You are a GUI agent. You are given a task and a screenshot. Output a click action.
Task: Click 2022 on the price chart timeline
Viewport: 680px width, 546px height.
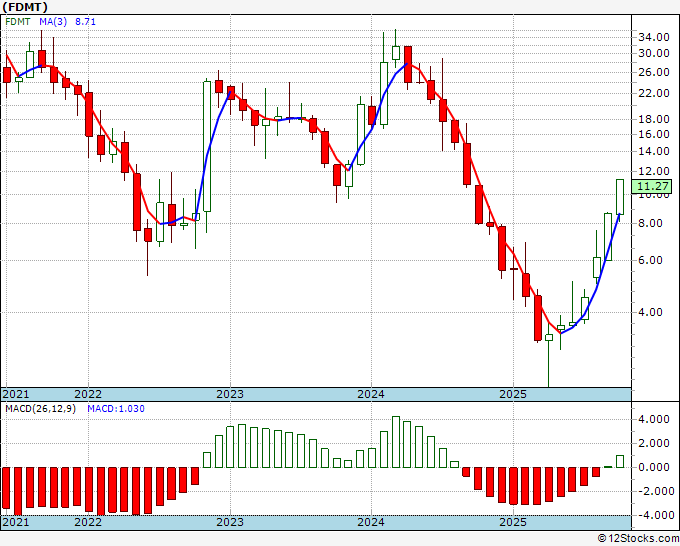[x=88, y=394]
